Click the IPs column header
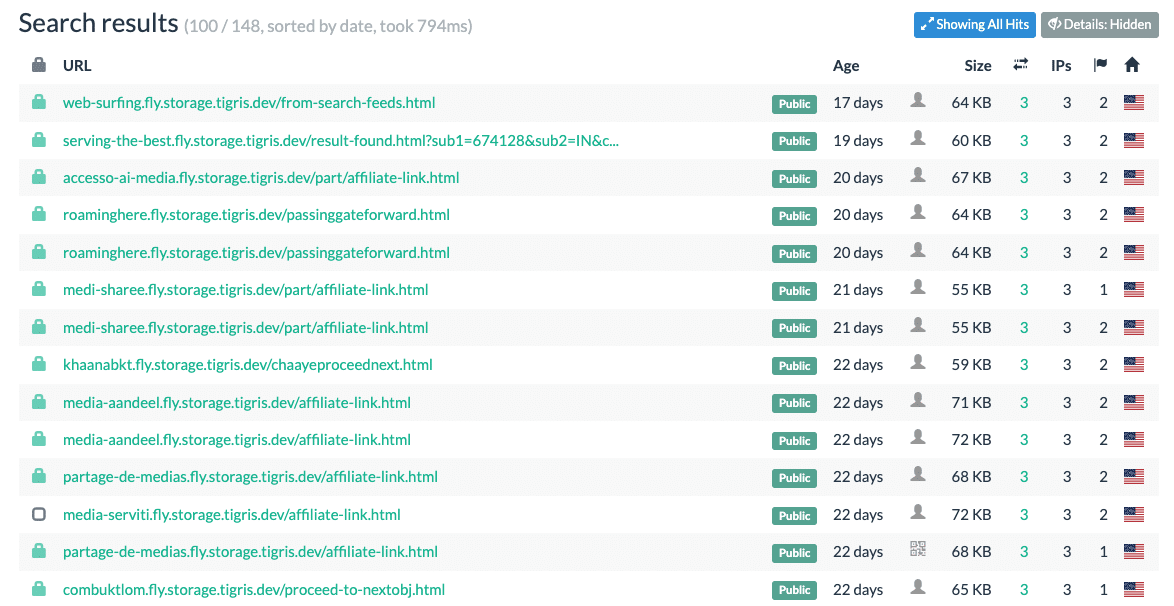Image resolution: width=1174 pixels, height=606 pixels. point(1061,66)
